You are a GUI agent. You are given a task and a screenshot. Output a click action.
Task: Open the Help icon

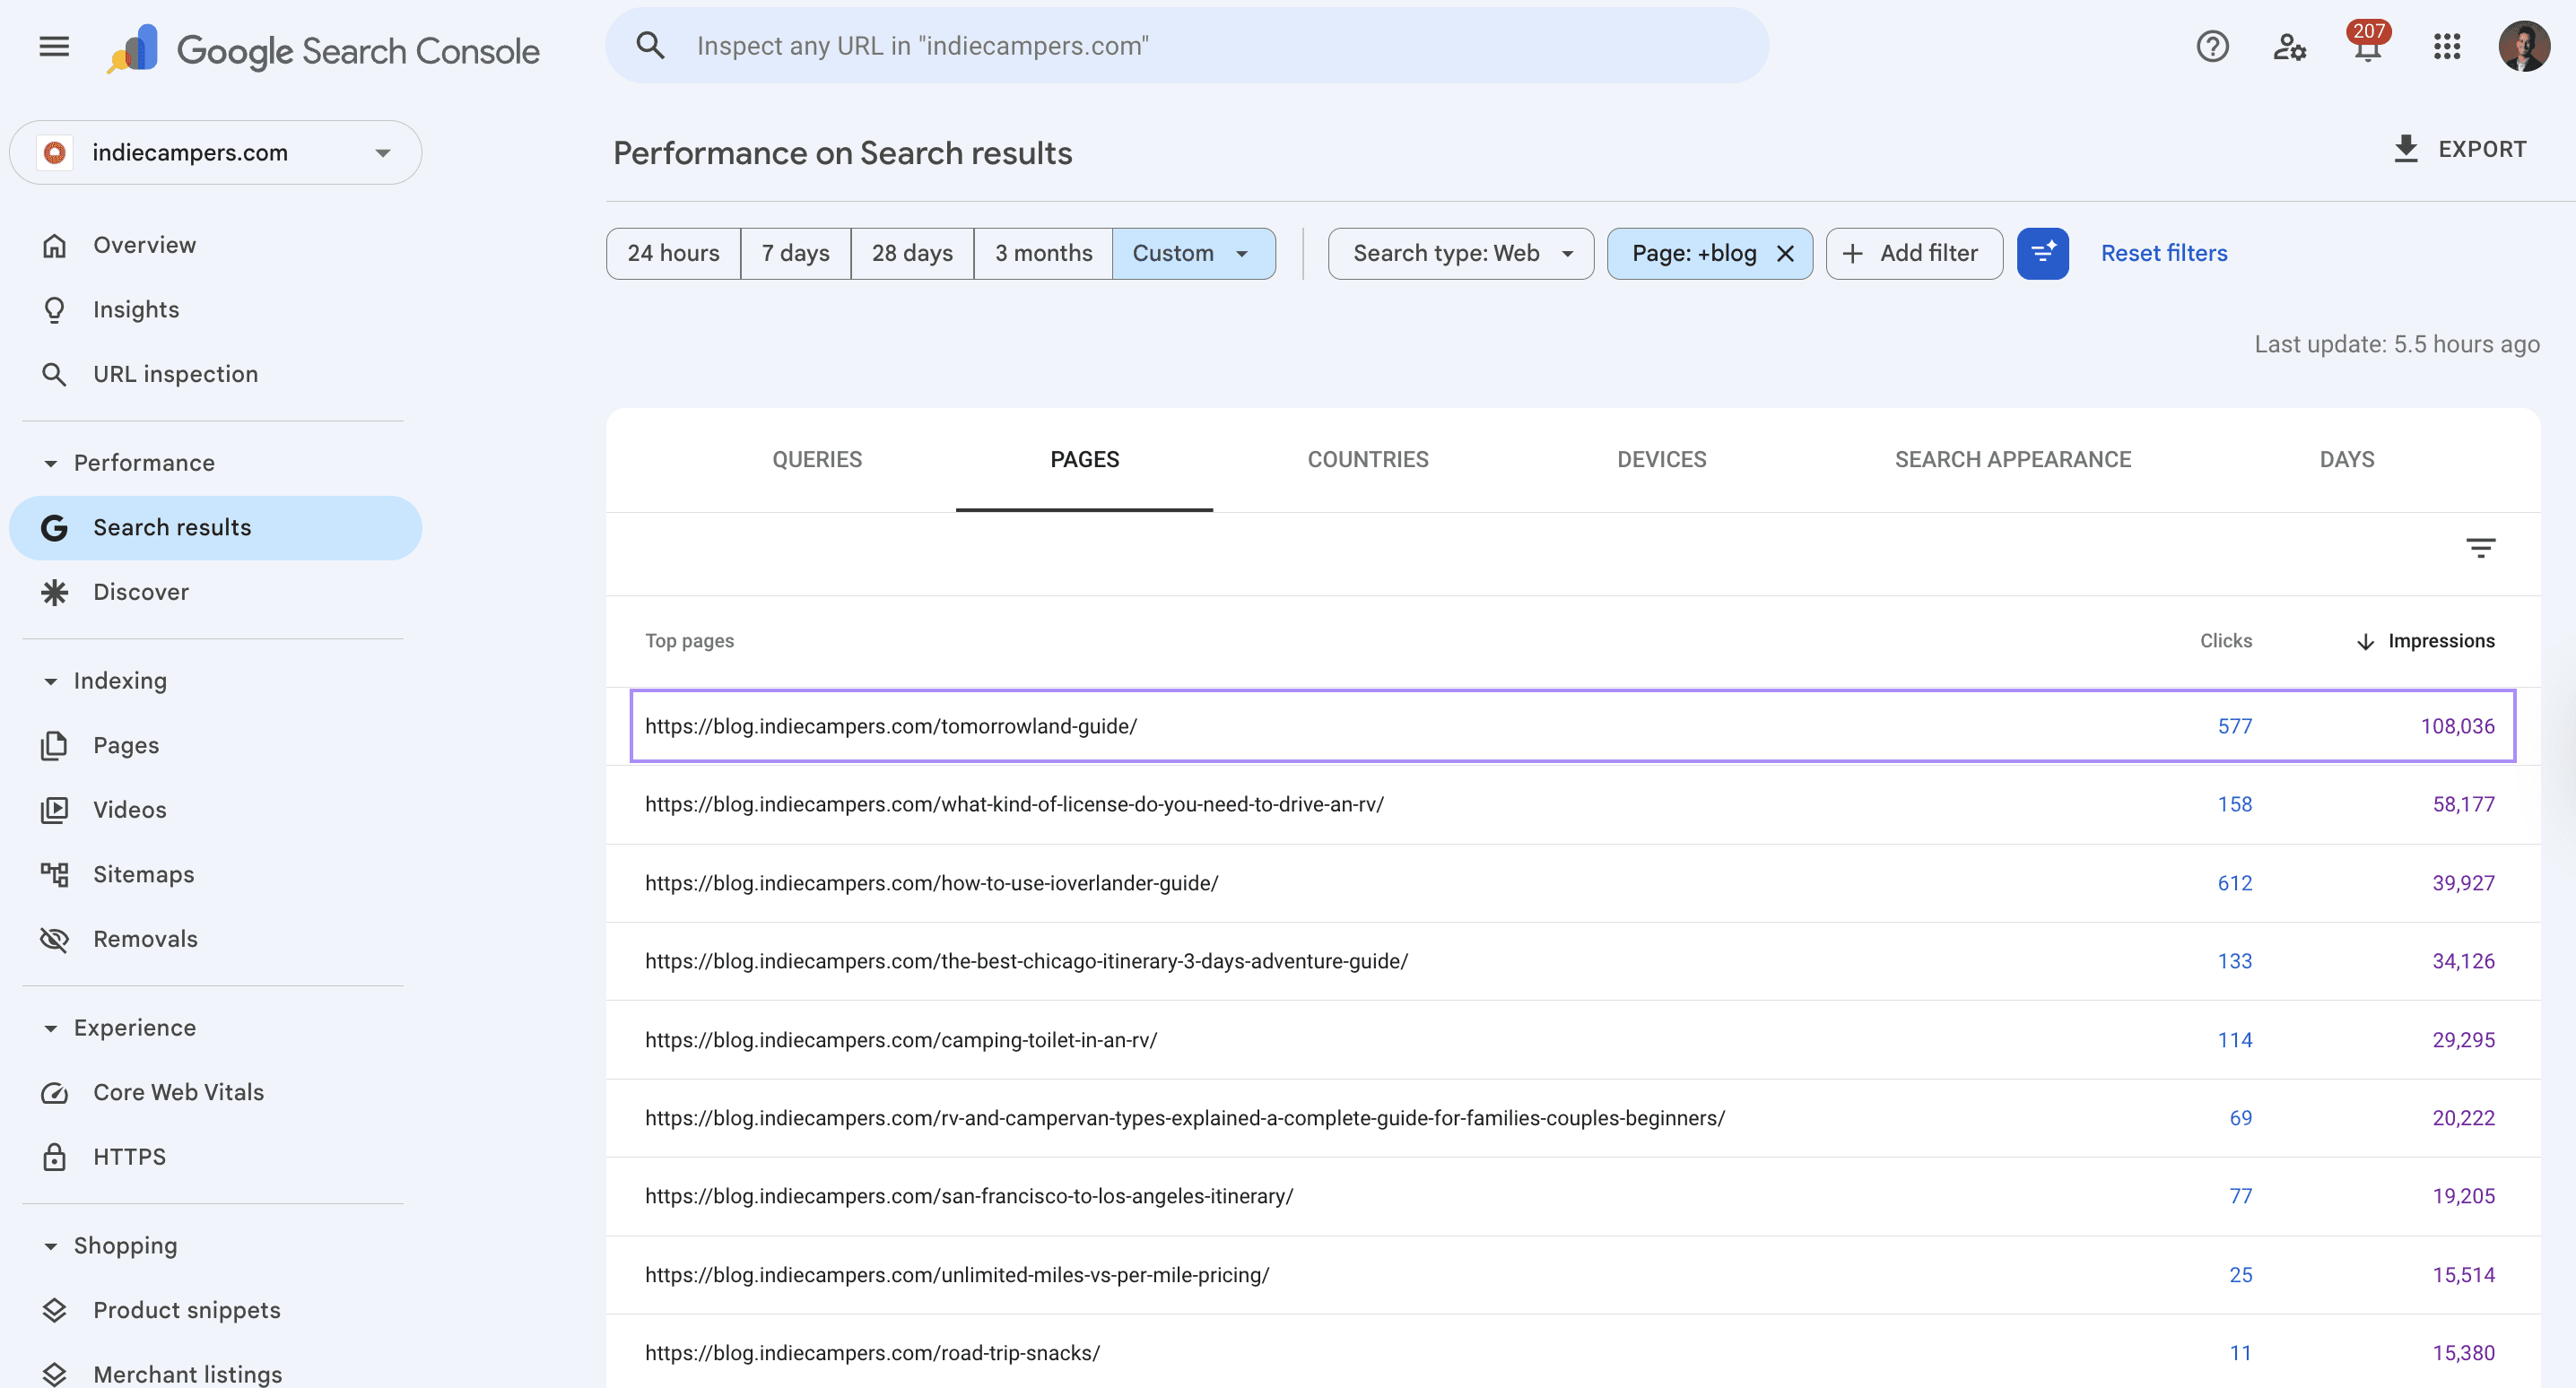pyautogui.click(x=2212, y=46)
